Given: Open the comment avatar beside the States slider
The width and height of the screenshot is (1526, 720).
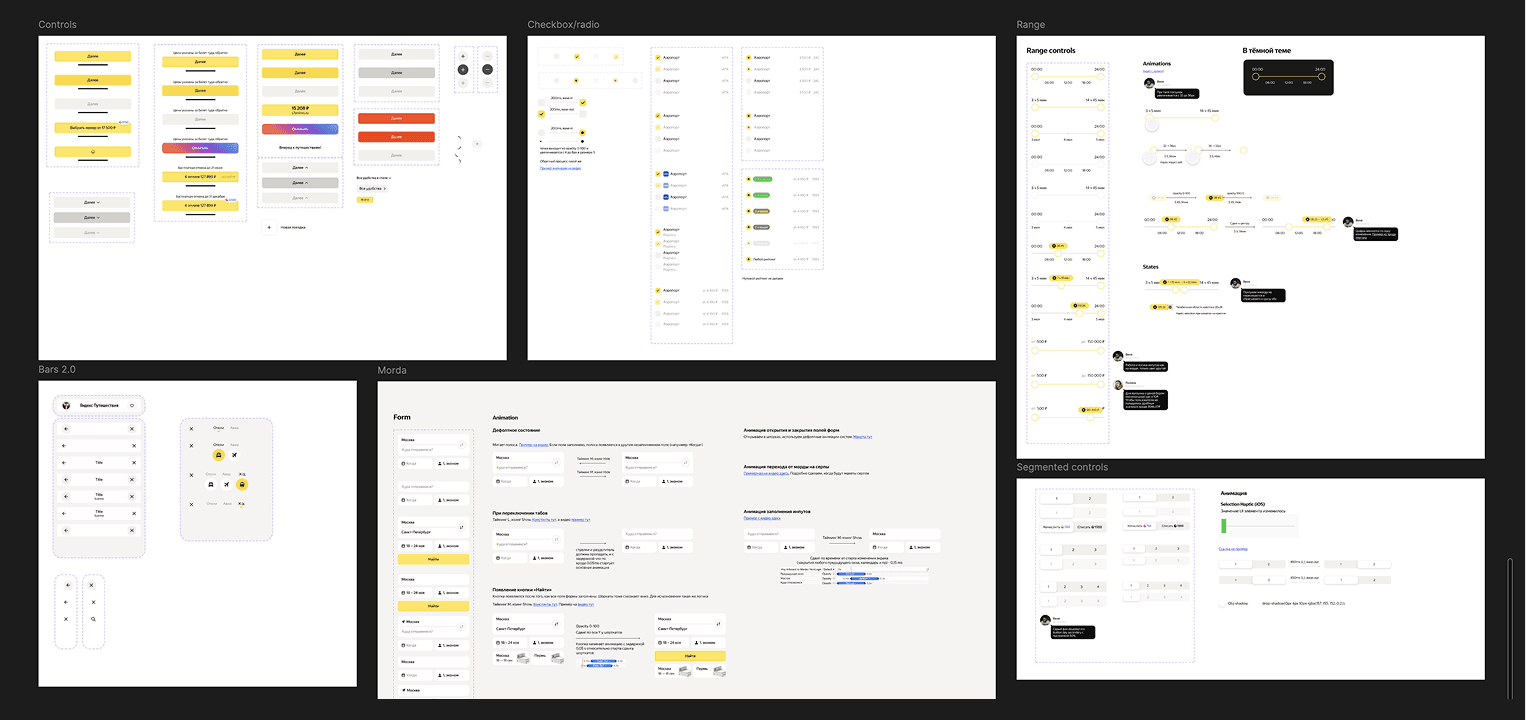Looking at the screenshot, I should tap(1235, 283).
